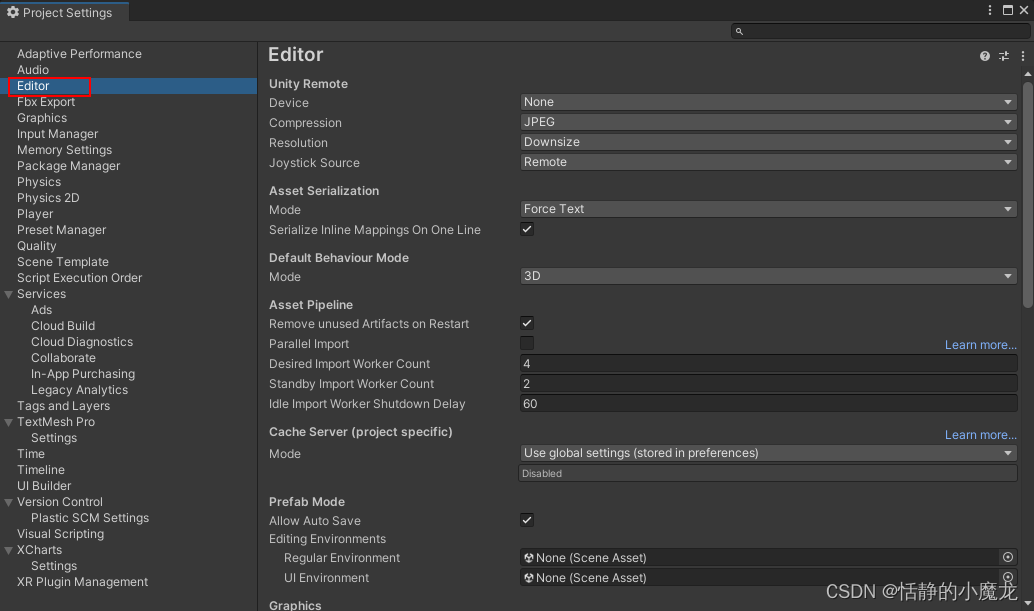Select Legacy Analytics under Services
This screenshot has width=1034, height=611.
pyautogui.click(x=79, y=390)
